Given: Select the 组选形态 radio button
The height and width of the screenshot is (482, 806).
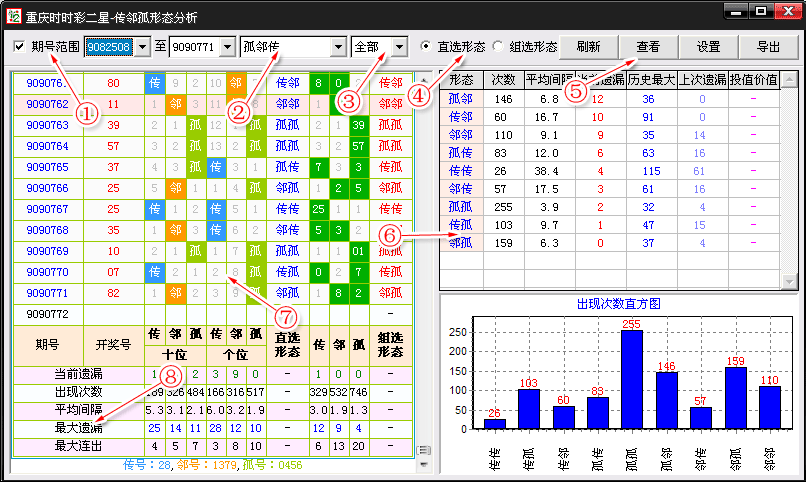Looking at the screenshot, I should 497,47.
